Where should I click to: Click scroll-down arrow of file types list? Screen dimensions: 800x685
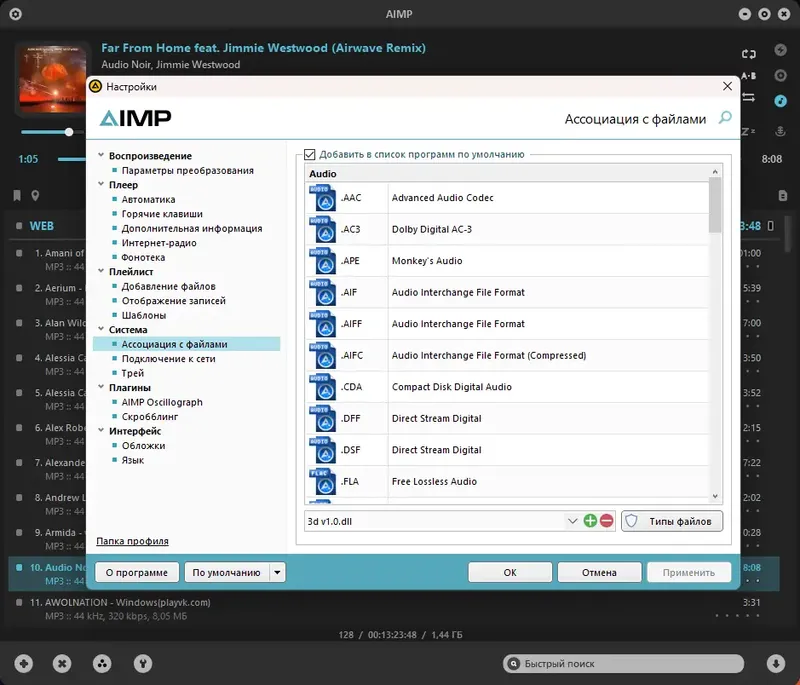[x=715, y=496]
